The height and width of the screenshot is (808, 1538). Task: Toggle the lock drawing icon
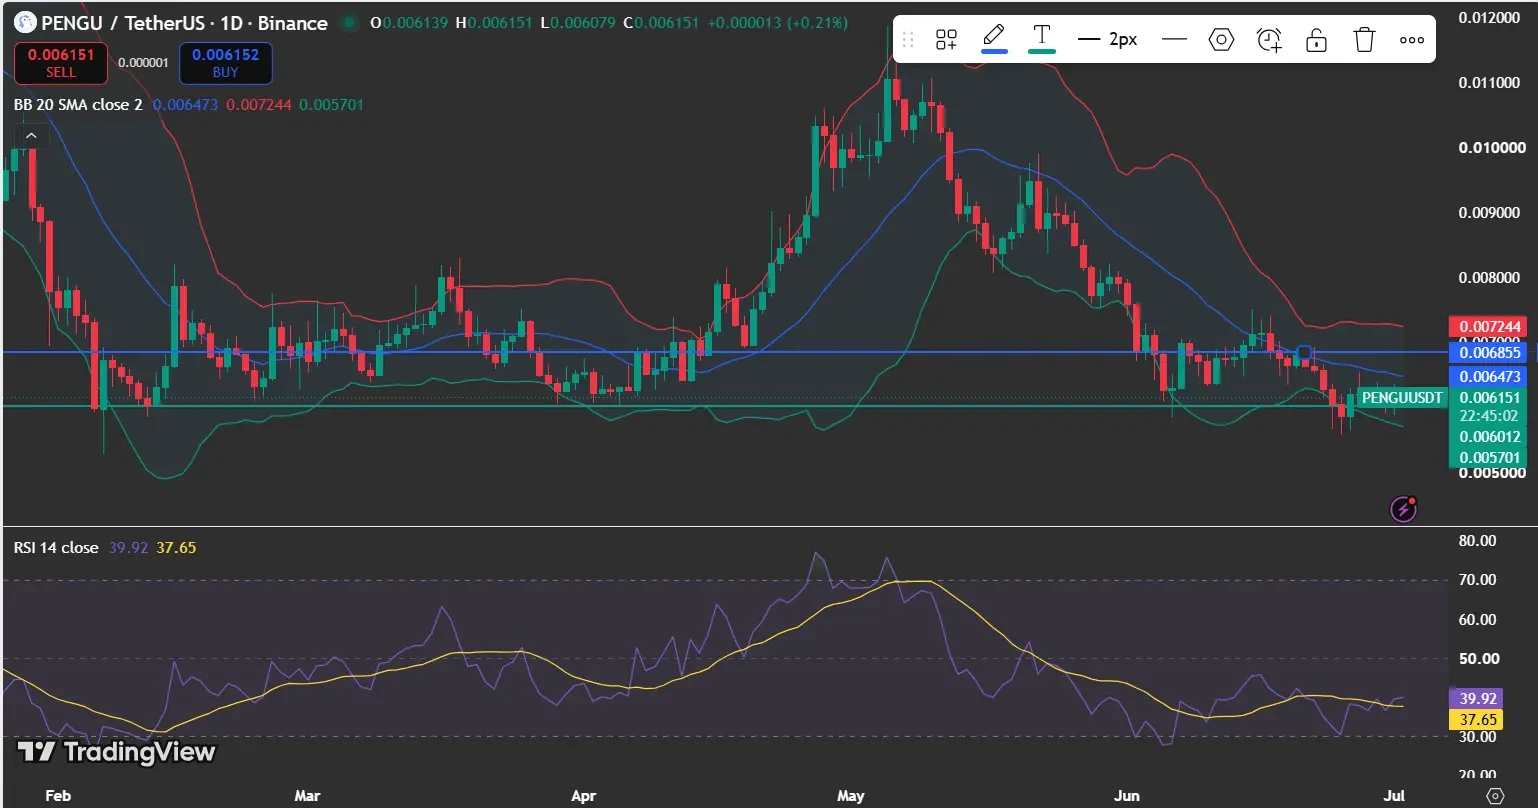(x=1317, y=40)
